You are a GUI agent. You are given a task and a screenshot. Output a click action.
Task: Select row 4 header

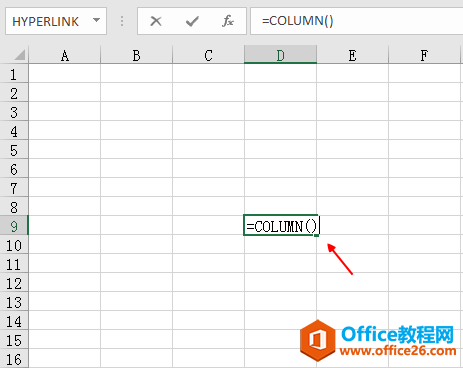pyautogui.click(x=14, y=131)
